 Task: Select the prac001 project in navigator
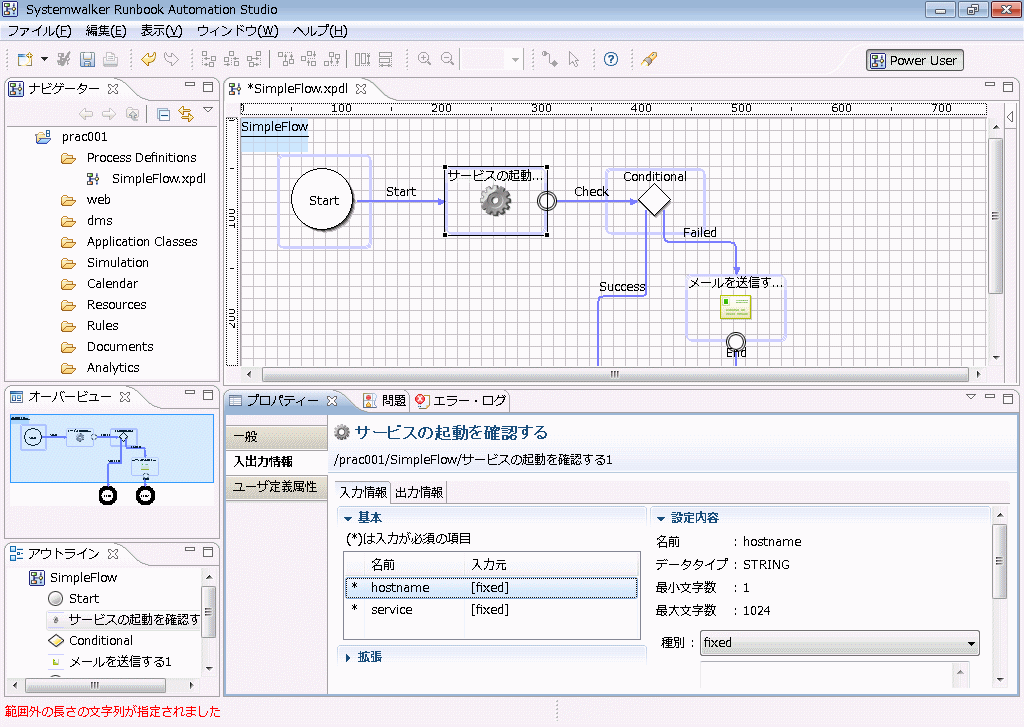point(84,137)
